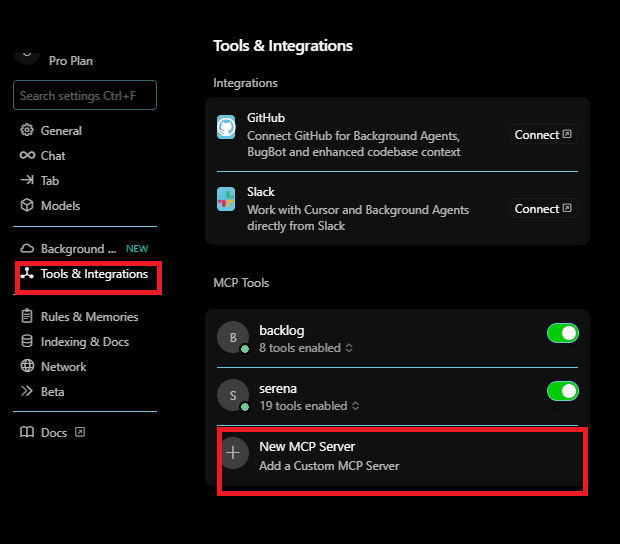Click the Integrations section heading
This screenshot has height=544, width=620.
tap(245, 83)
